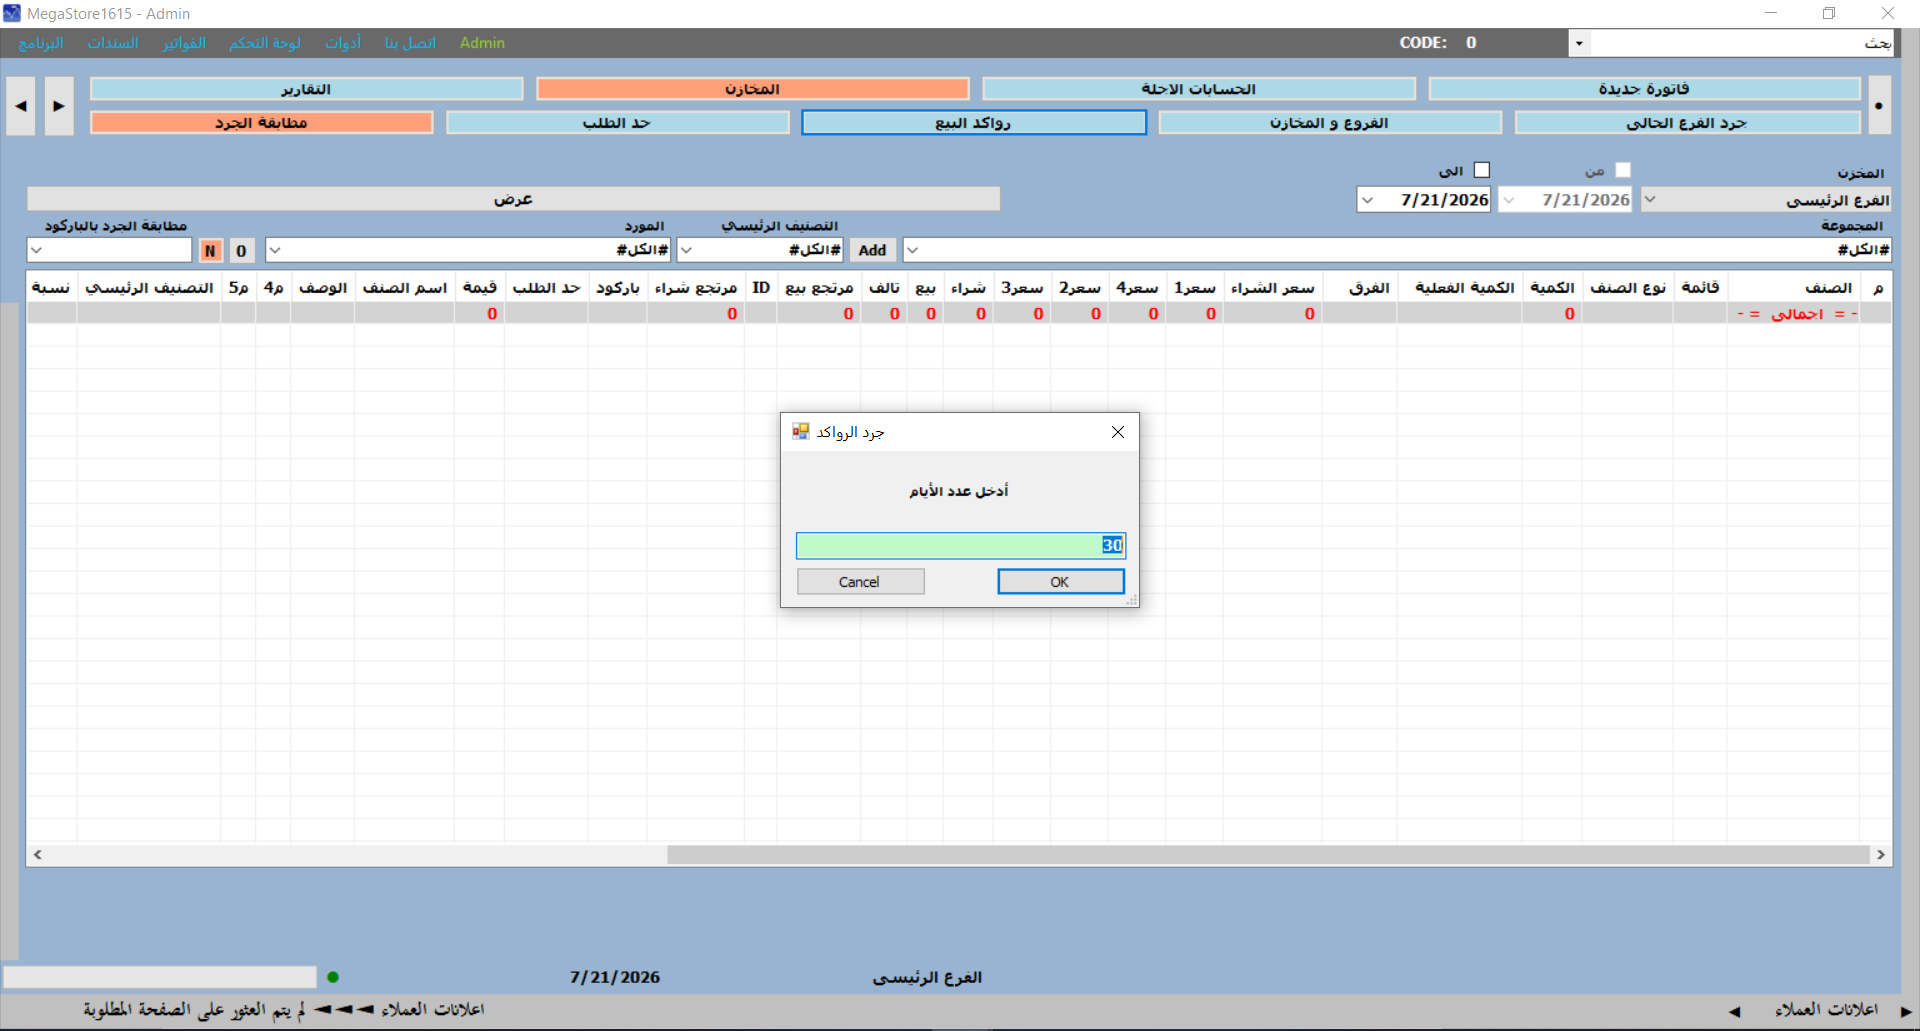Click the بحث search input field

(x=1741, y=43)
